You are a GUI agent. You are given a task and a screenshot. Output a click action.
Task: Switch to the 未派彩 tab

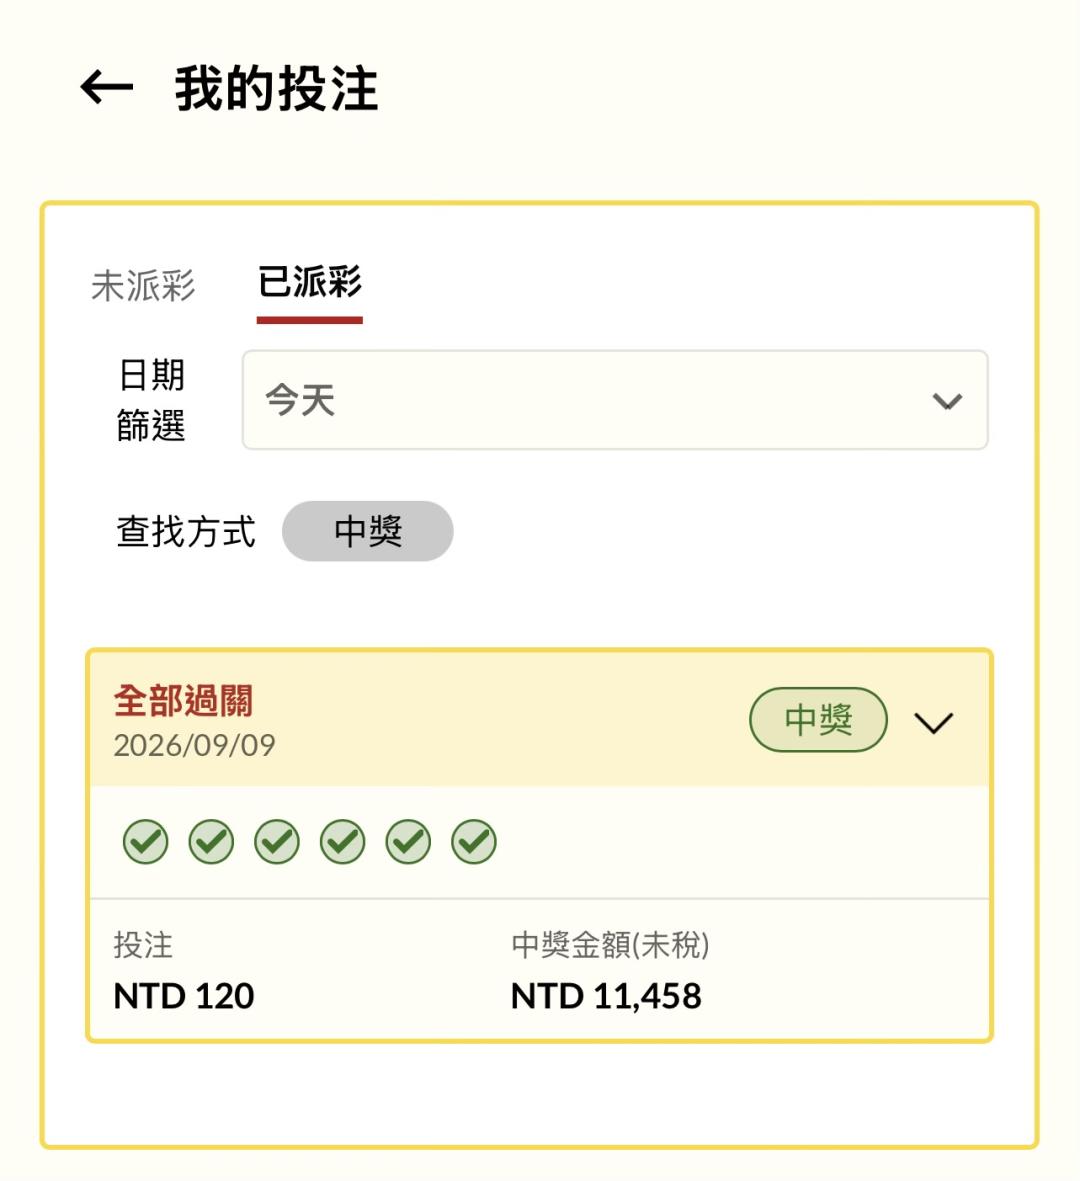point(143,286)
